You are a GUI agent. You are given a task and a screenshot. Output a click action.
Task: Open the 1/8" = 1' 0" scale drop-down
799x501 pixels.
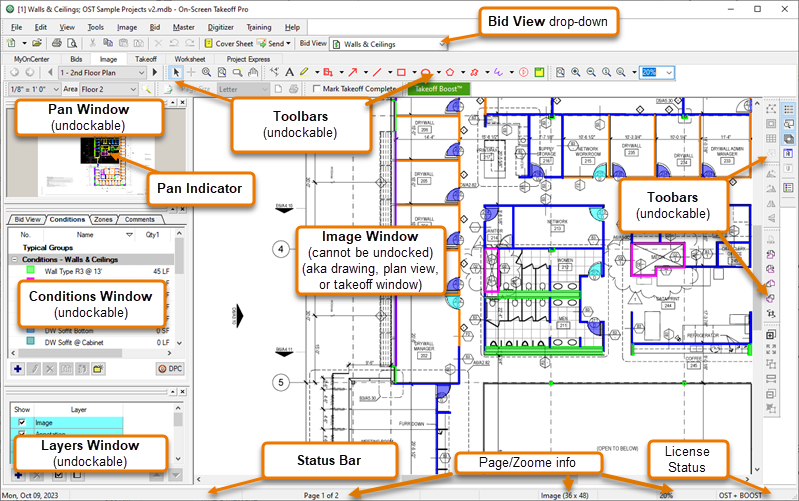pyautogui.click(x=56, y=89)
